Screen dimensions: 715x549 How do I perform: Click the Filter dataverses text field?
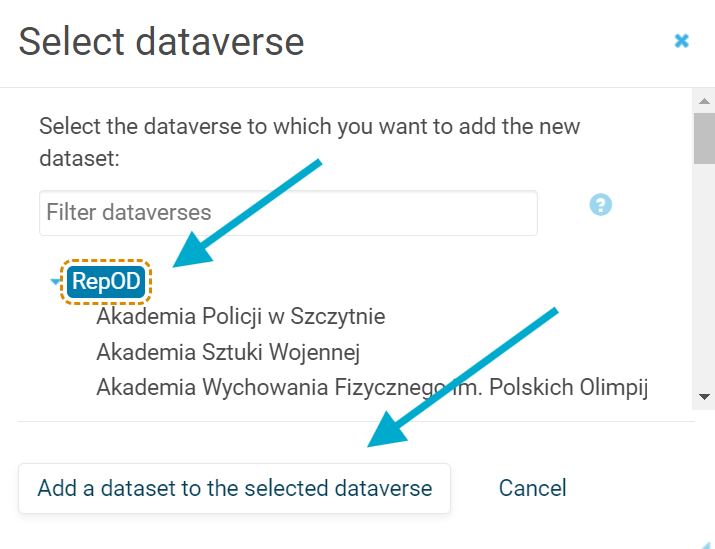pyautogui.click(x=288, y=213)
